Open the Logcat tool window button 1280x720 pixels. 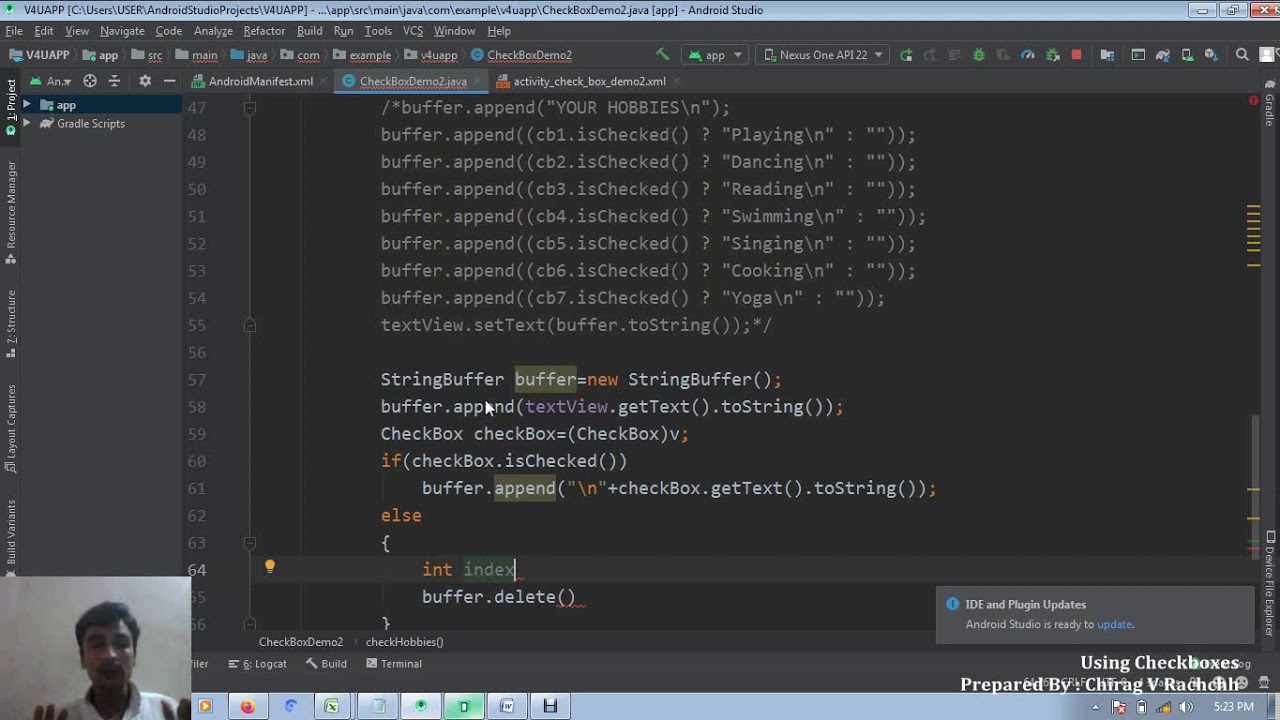(258, 664)
